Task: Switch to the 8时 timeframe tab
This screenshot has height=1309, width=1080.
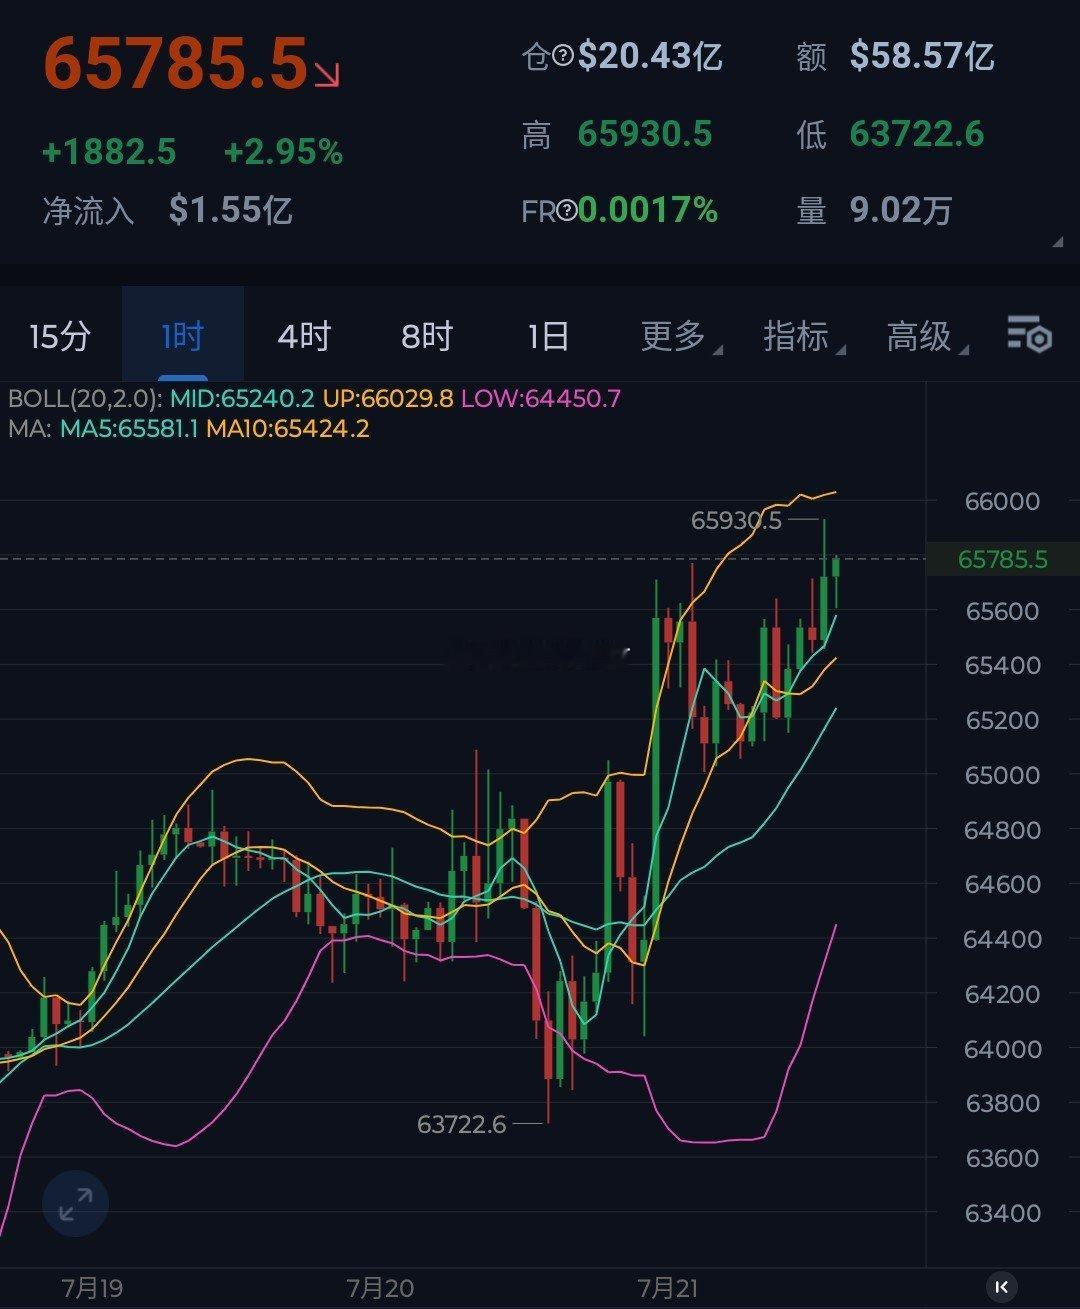Action: (x=427, y=336)
